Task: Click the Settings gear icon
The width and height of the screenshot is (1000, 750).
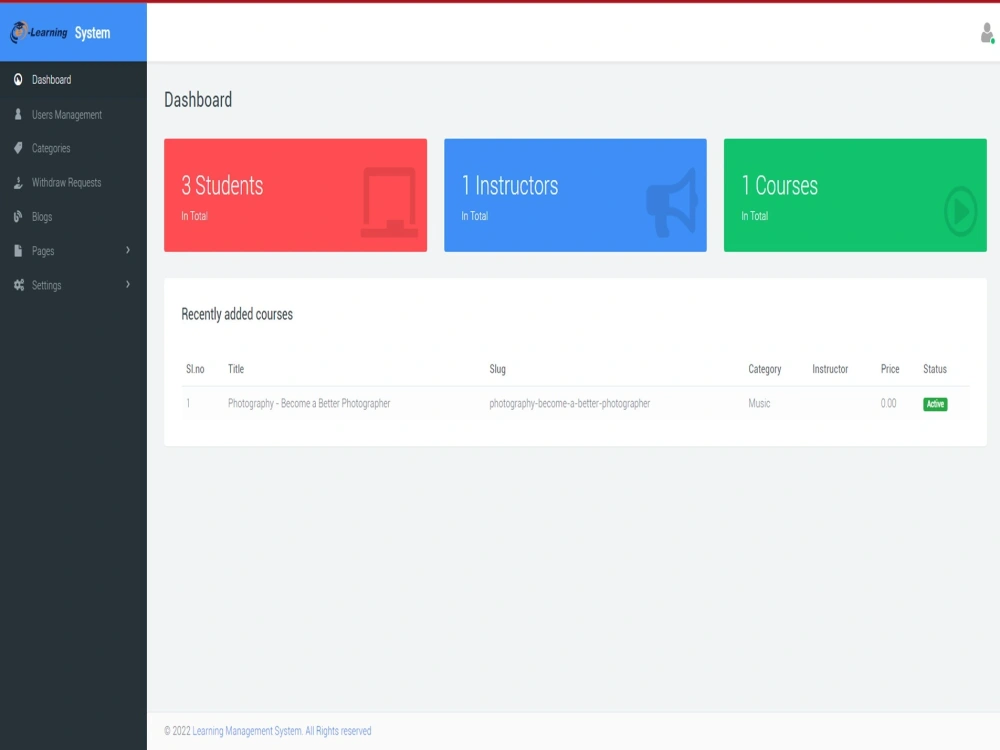Action: tap(17, 285)
